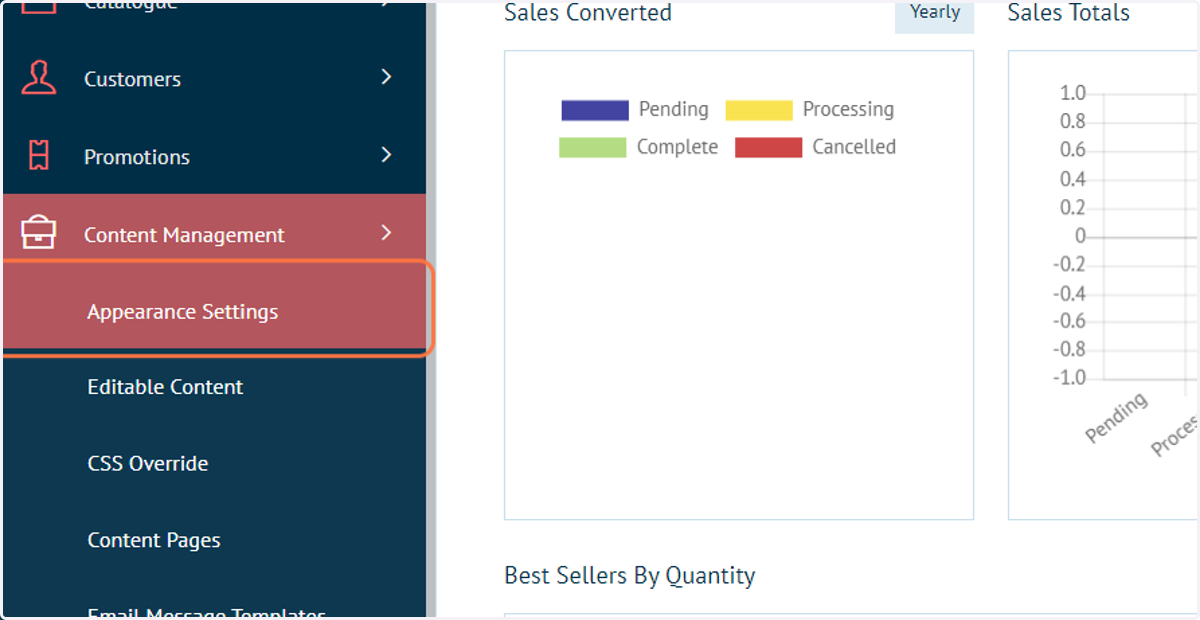Toggle the Pending blue legend swatch

pyautogui.click(x=595, y=110)
